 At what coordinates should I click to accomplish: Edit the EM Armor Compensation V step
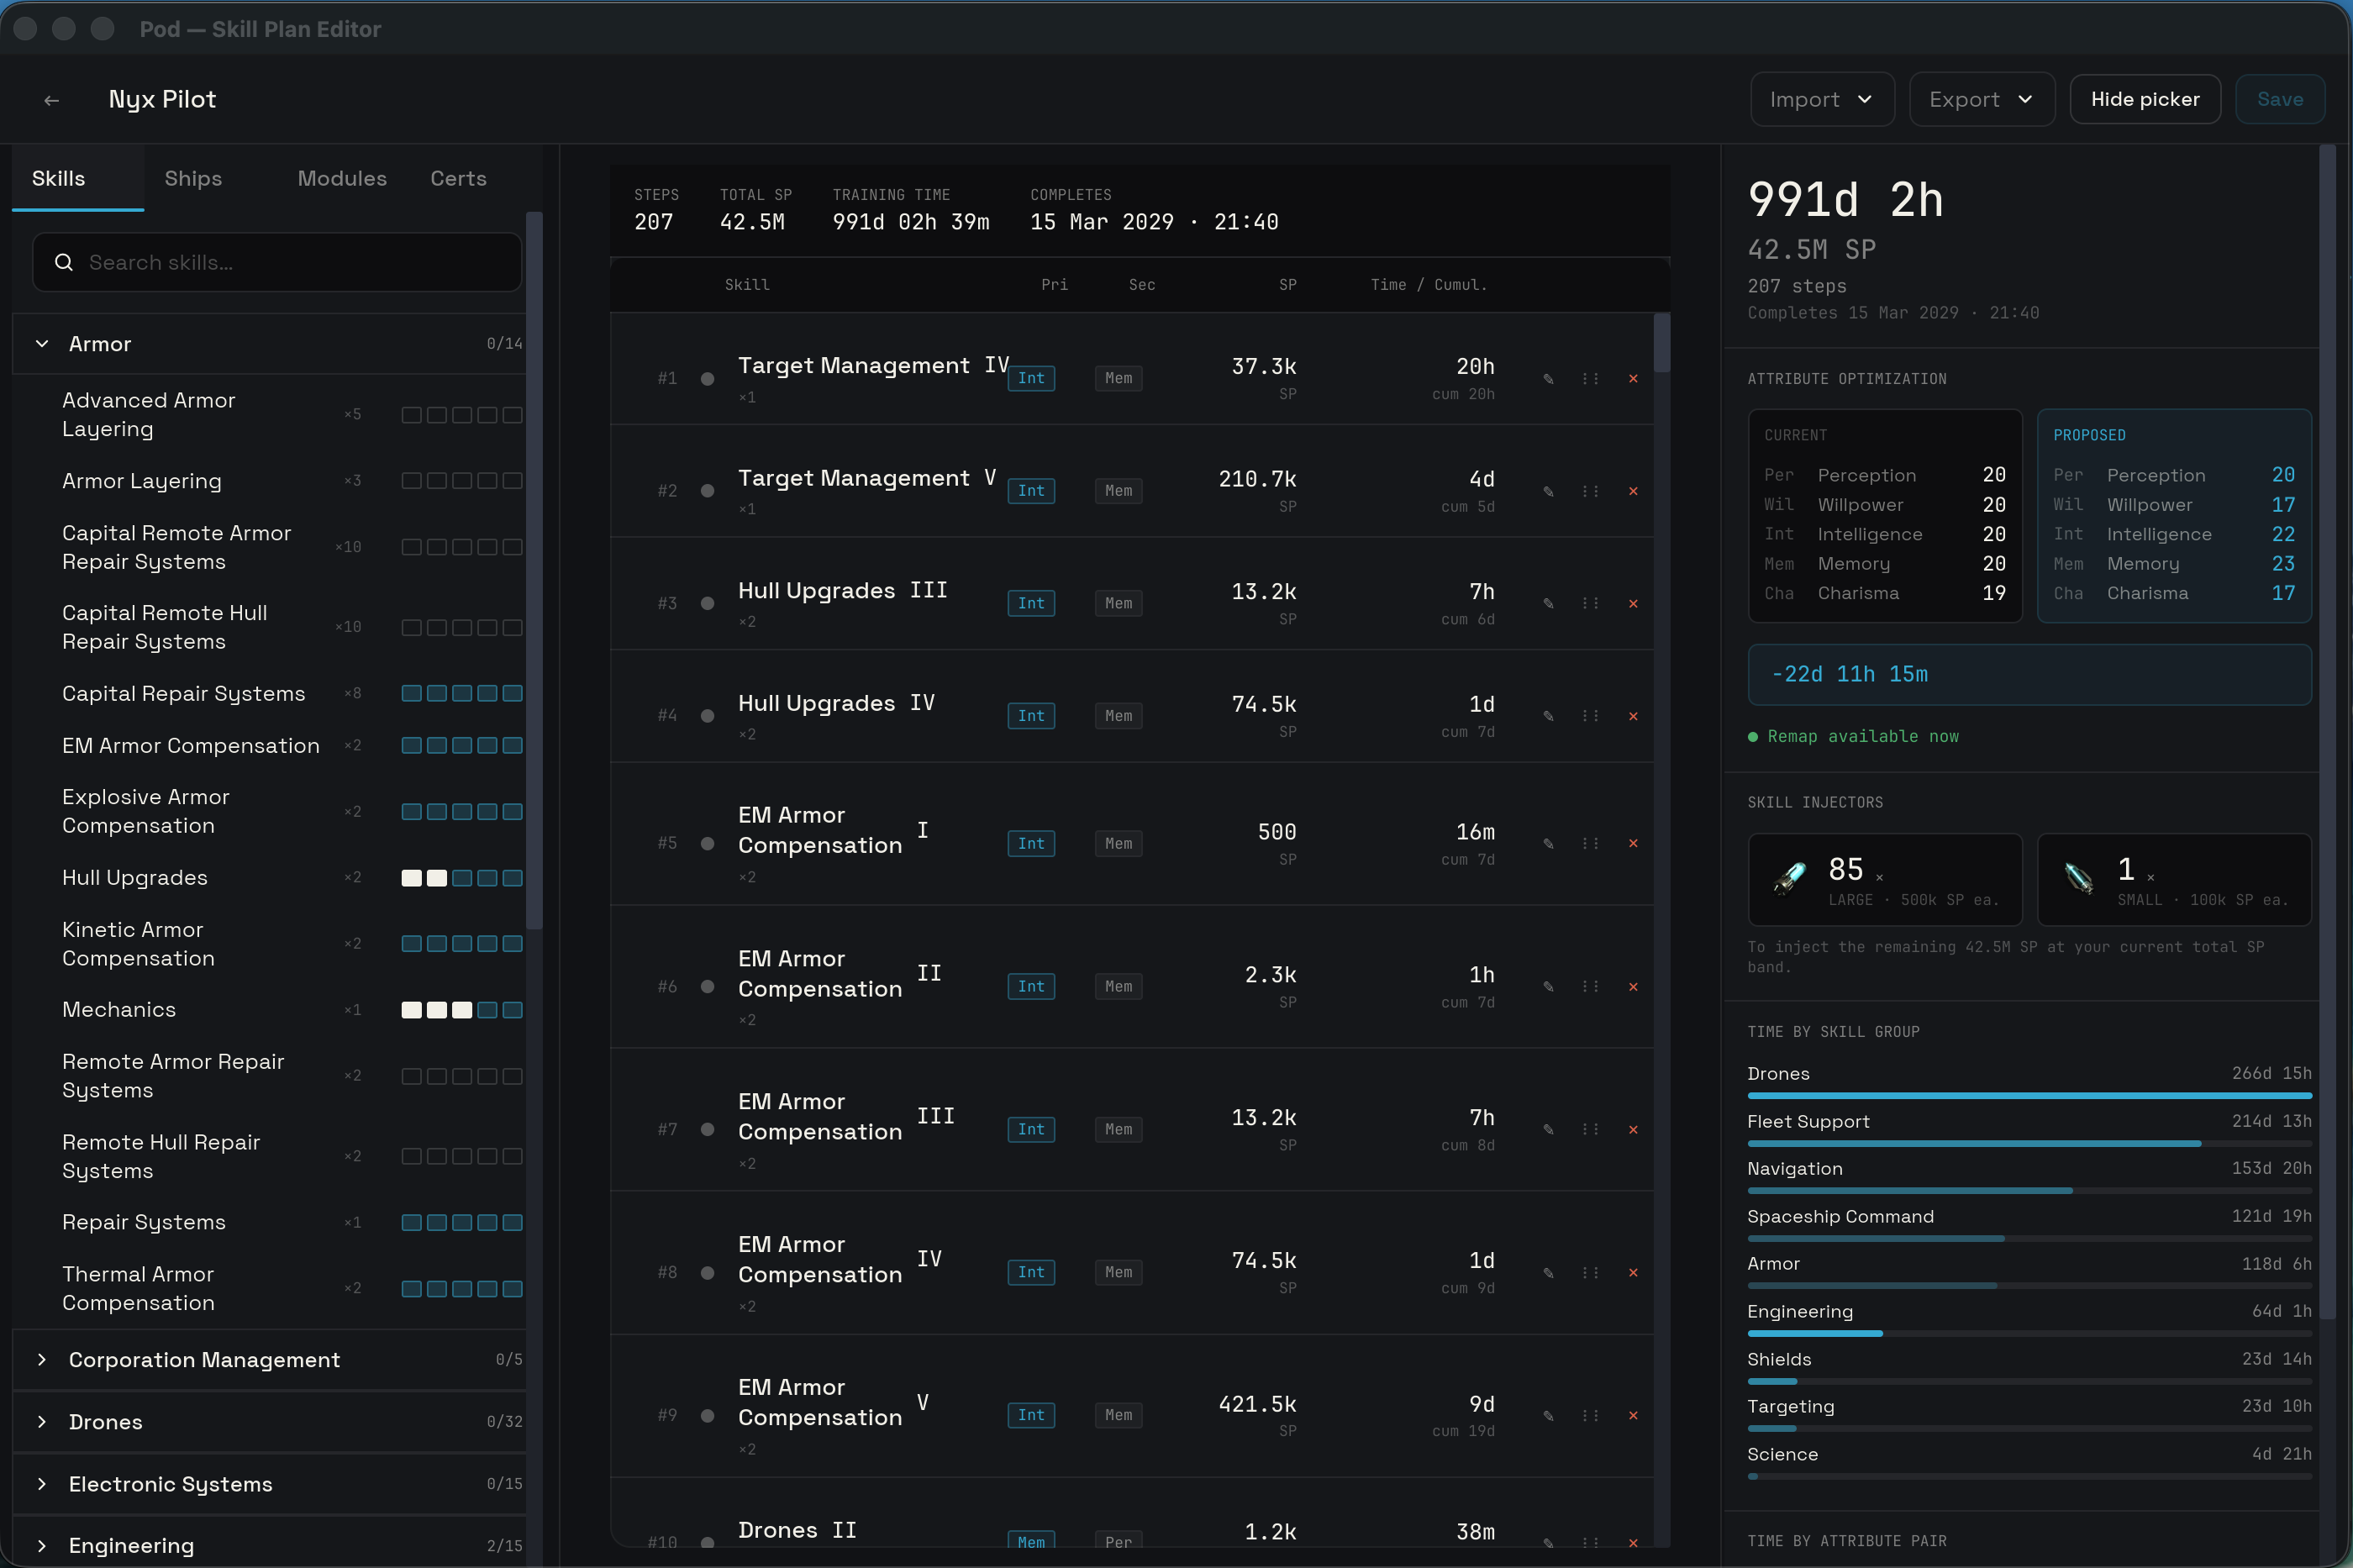(1548, 1416)
